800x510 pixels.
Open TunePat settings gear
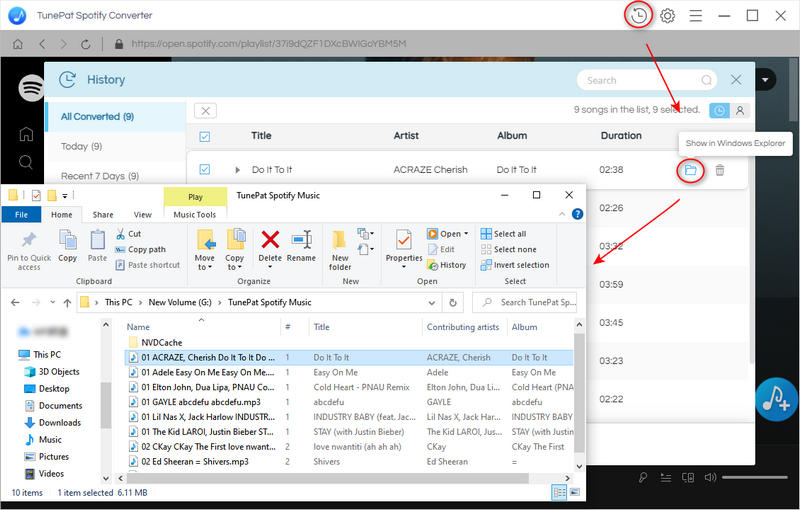coord(667,16)
